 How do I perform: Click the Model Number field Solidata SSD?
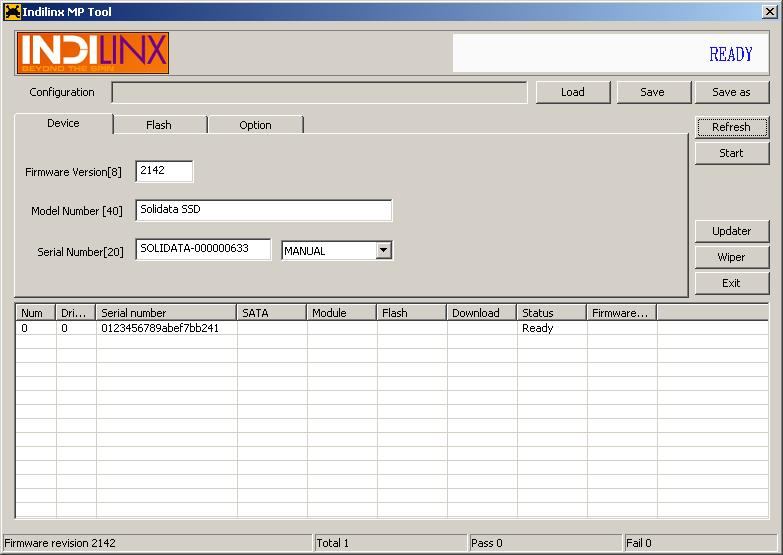coord(264,210)
